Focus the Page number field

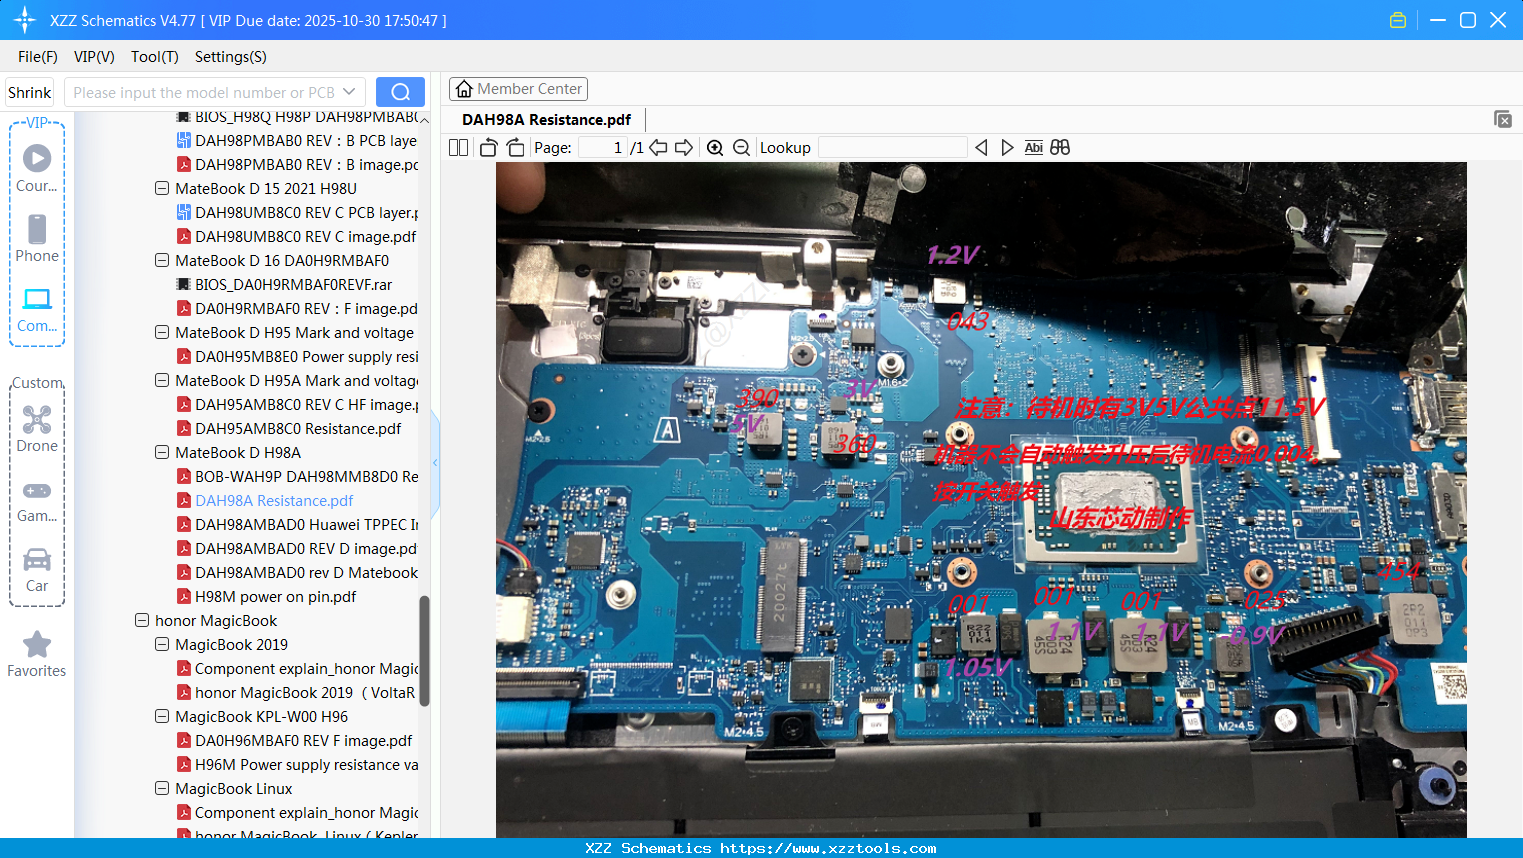click(602, 147)
